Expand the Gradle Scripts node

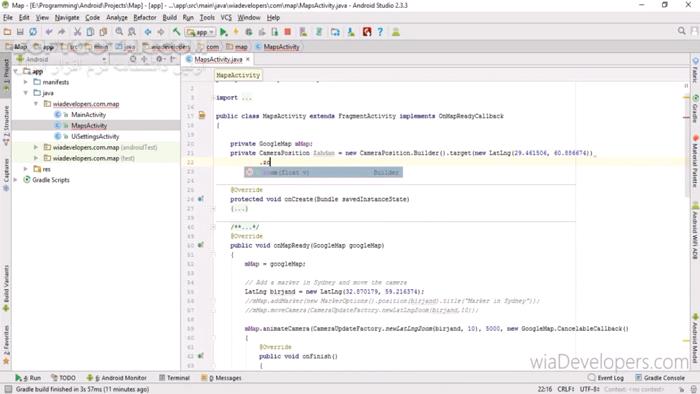(16, 180)
